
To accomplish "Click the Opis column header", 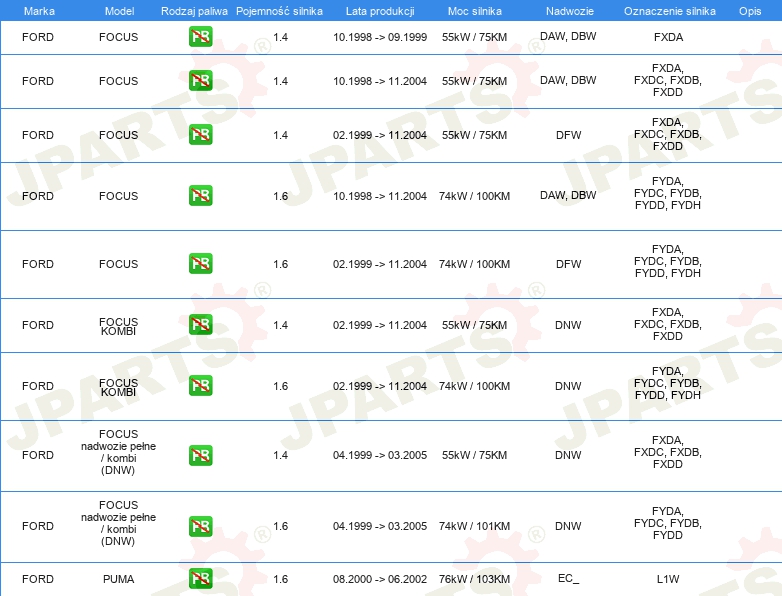I will point(750,11).
